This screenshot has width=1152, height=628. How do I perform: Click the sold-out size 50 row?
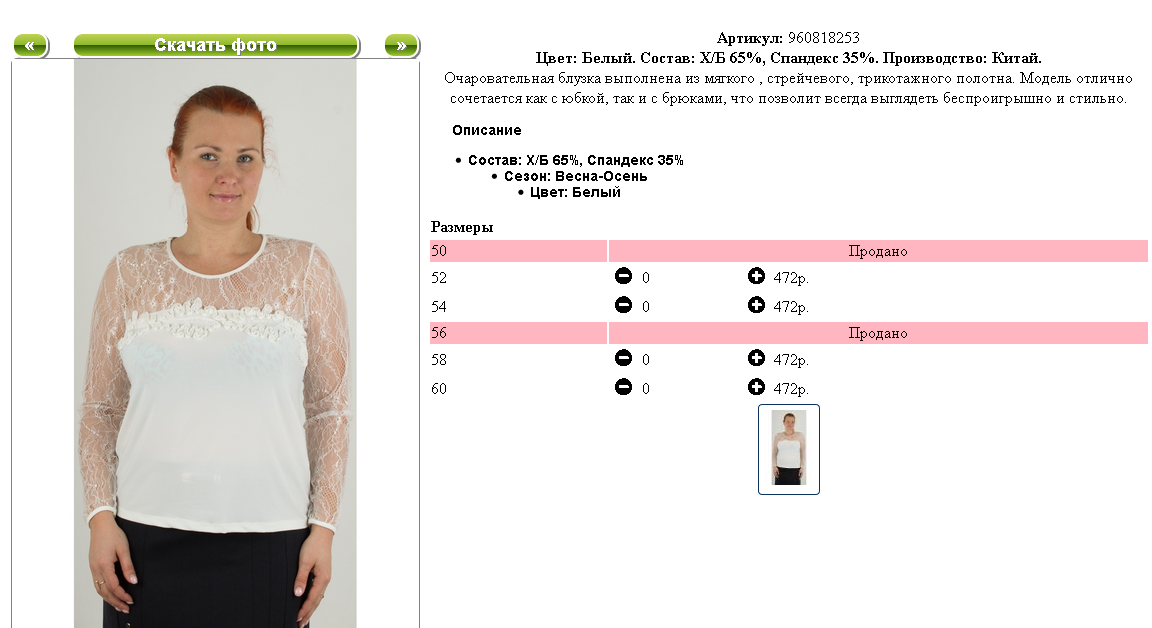(788, 251)
